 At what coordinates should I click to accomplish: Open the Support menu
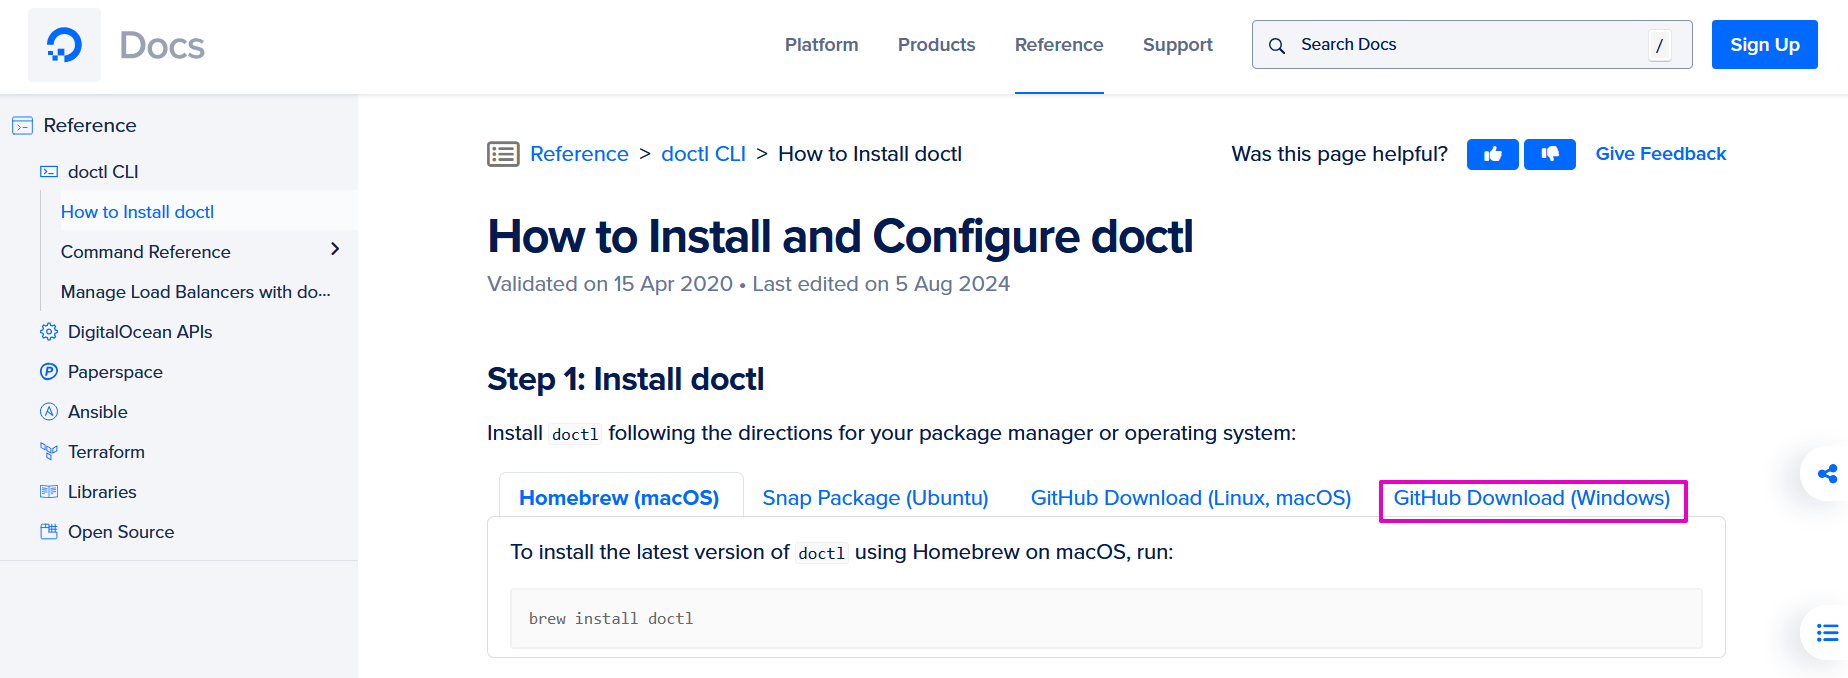click(1177, 45)
